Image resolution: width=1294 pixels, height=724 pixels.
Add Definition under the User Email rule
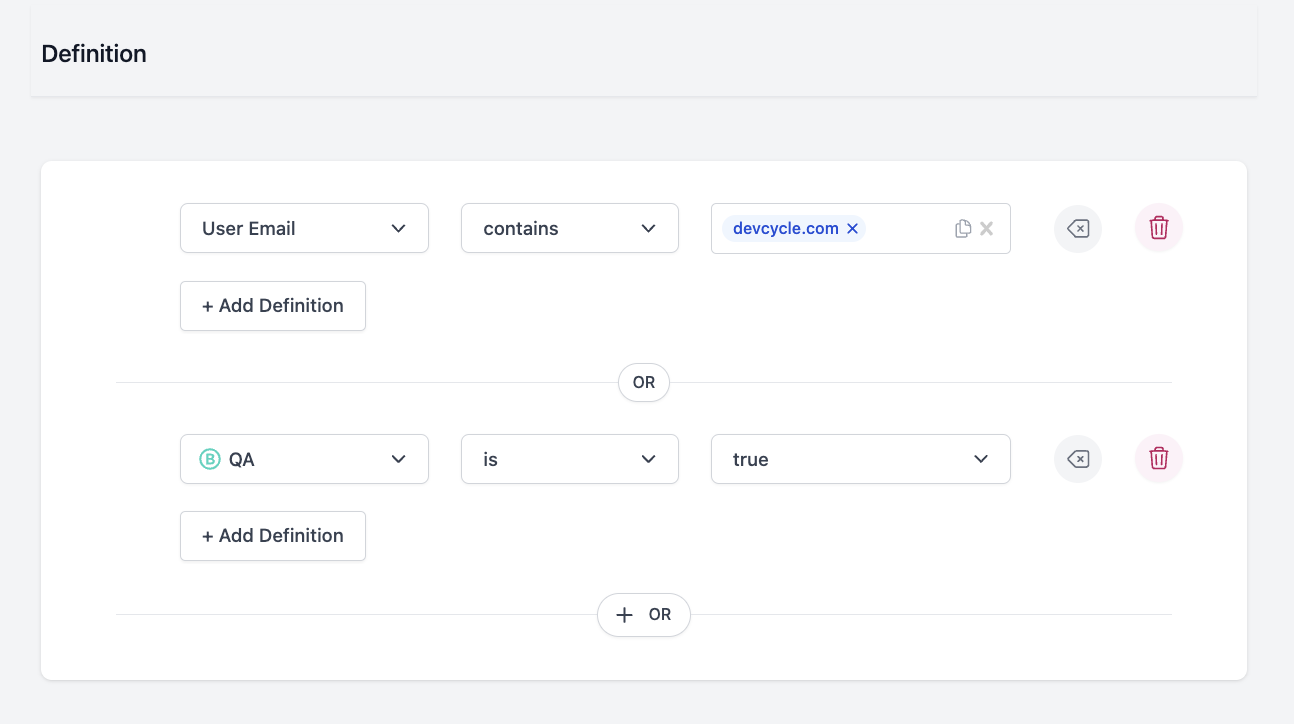[x=273, y=306]
